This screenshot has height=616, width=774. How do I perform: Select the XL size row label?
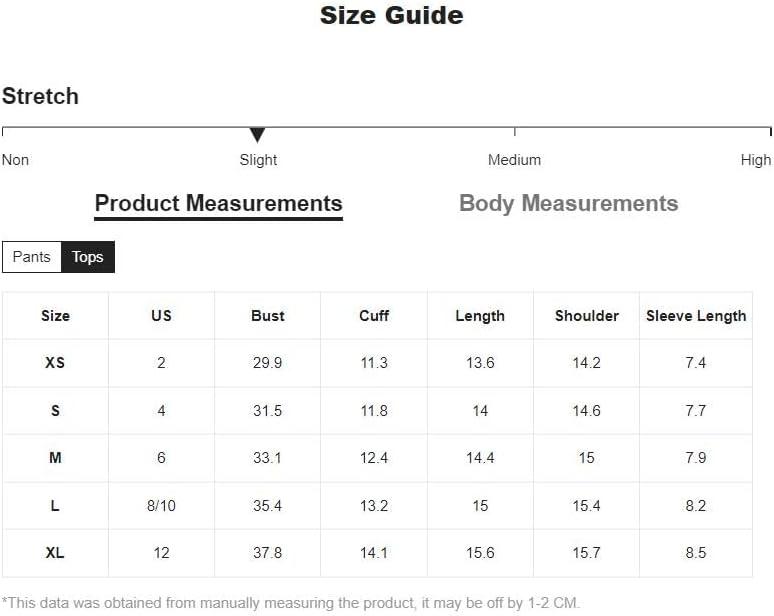[55, 553]
